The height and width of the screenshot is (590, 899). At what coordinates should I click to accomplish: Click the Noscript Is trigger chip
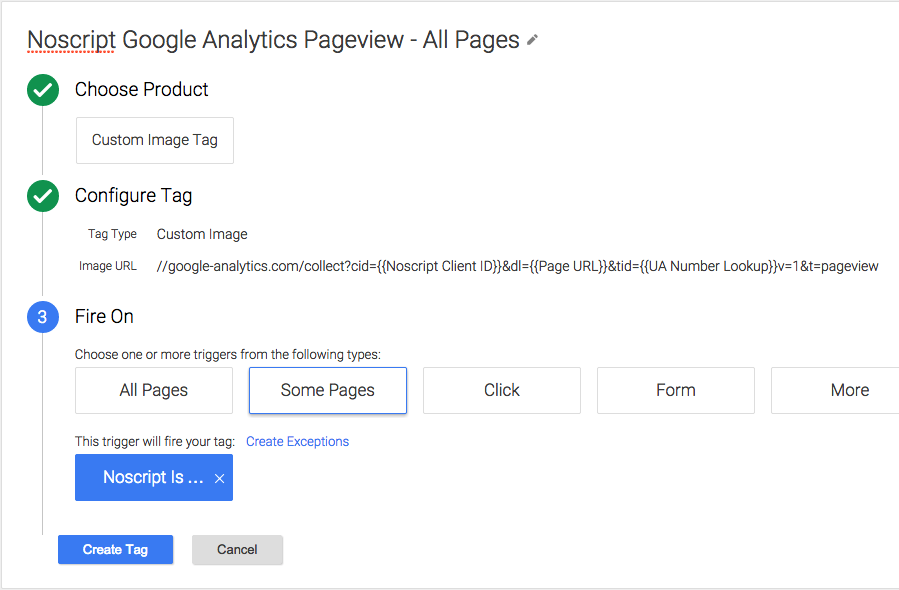click(x=153, y=478)
